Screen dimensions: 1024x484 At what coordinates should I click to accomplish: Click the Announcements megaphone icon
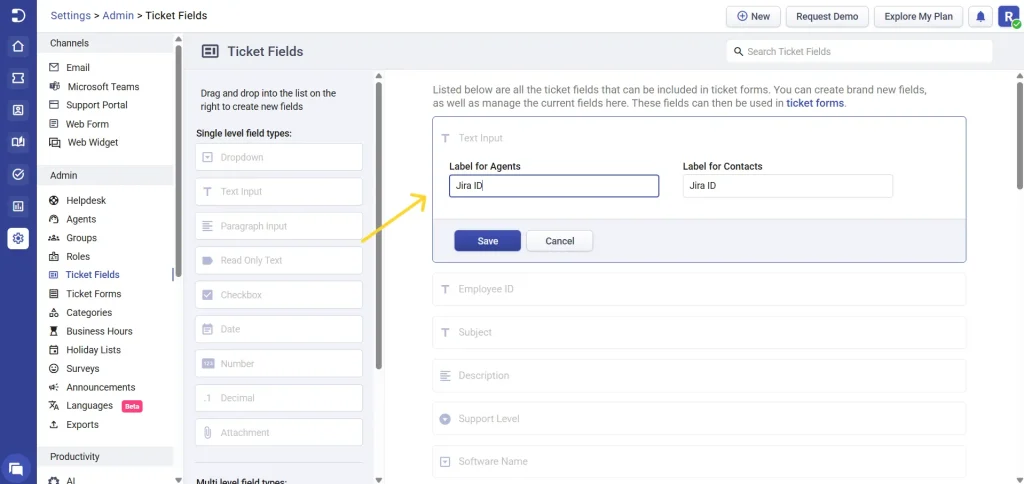coord(54,387)
